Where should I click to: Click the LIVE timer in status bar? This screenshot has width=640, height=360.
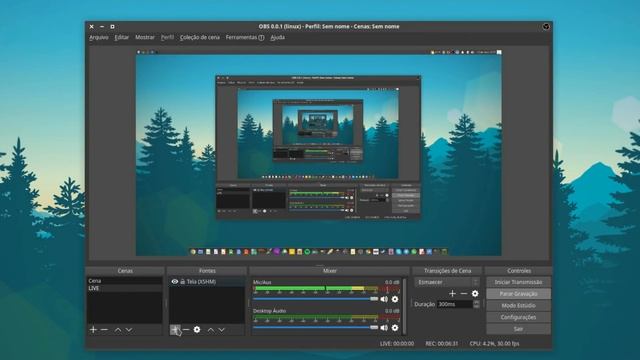tap(397, 344)
